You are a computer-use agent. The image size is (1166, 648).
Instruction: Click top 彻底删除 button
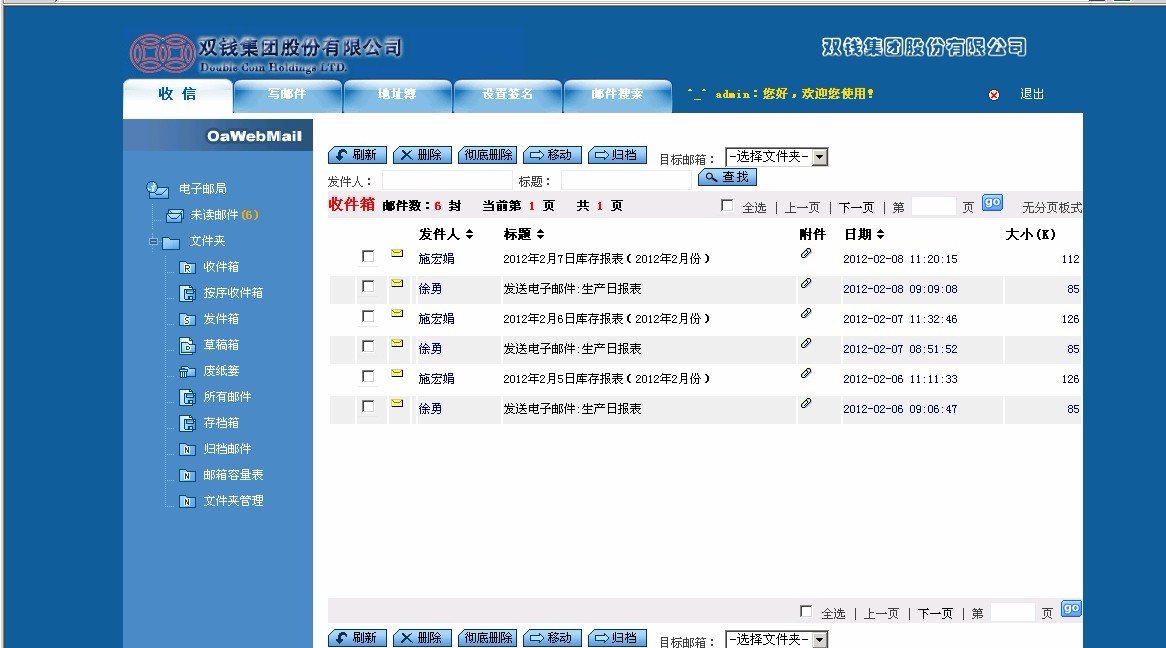[x=488, y=155]
